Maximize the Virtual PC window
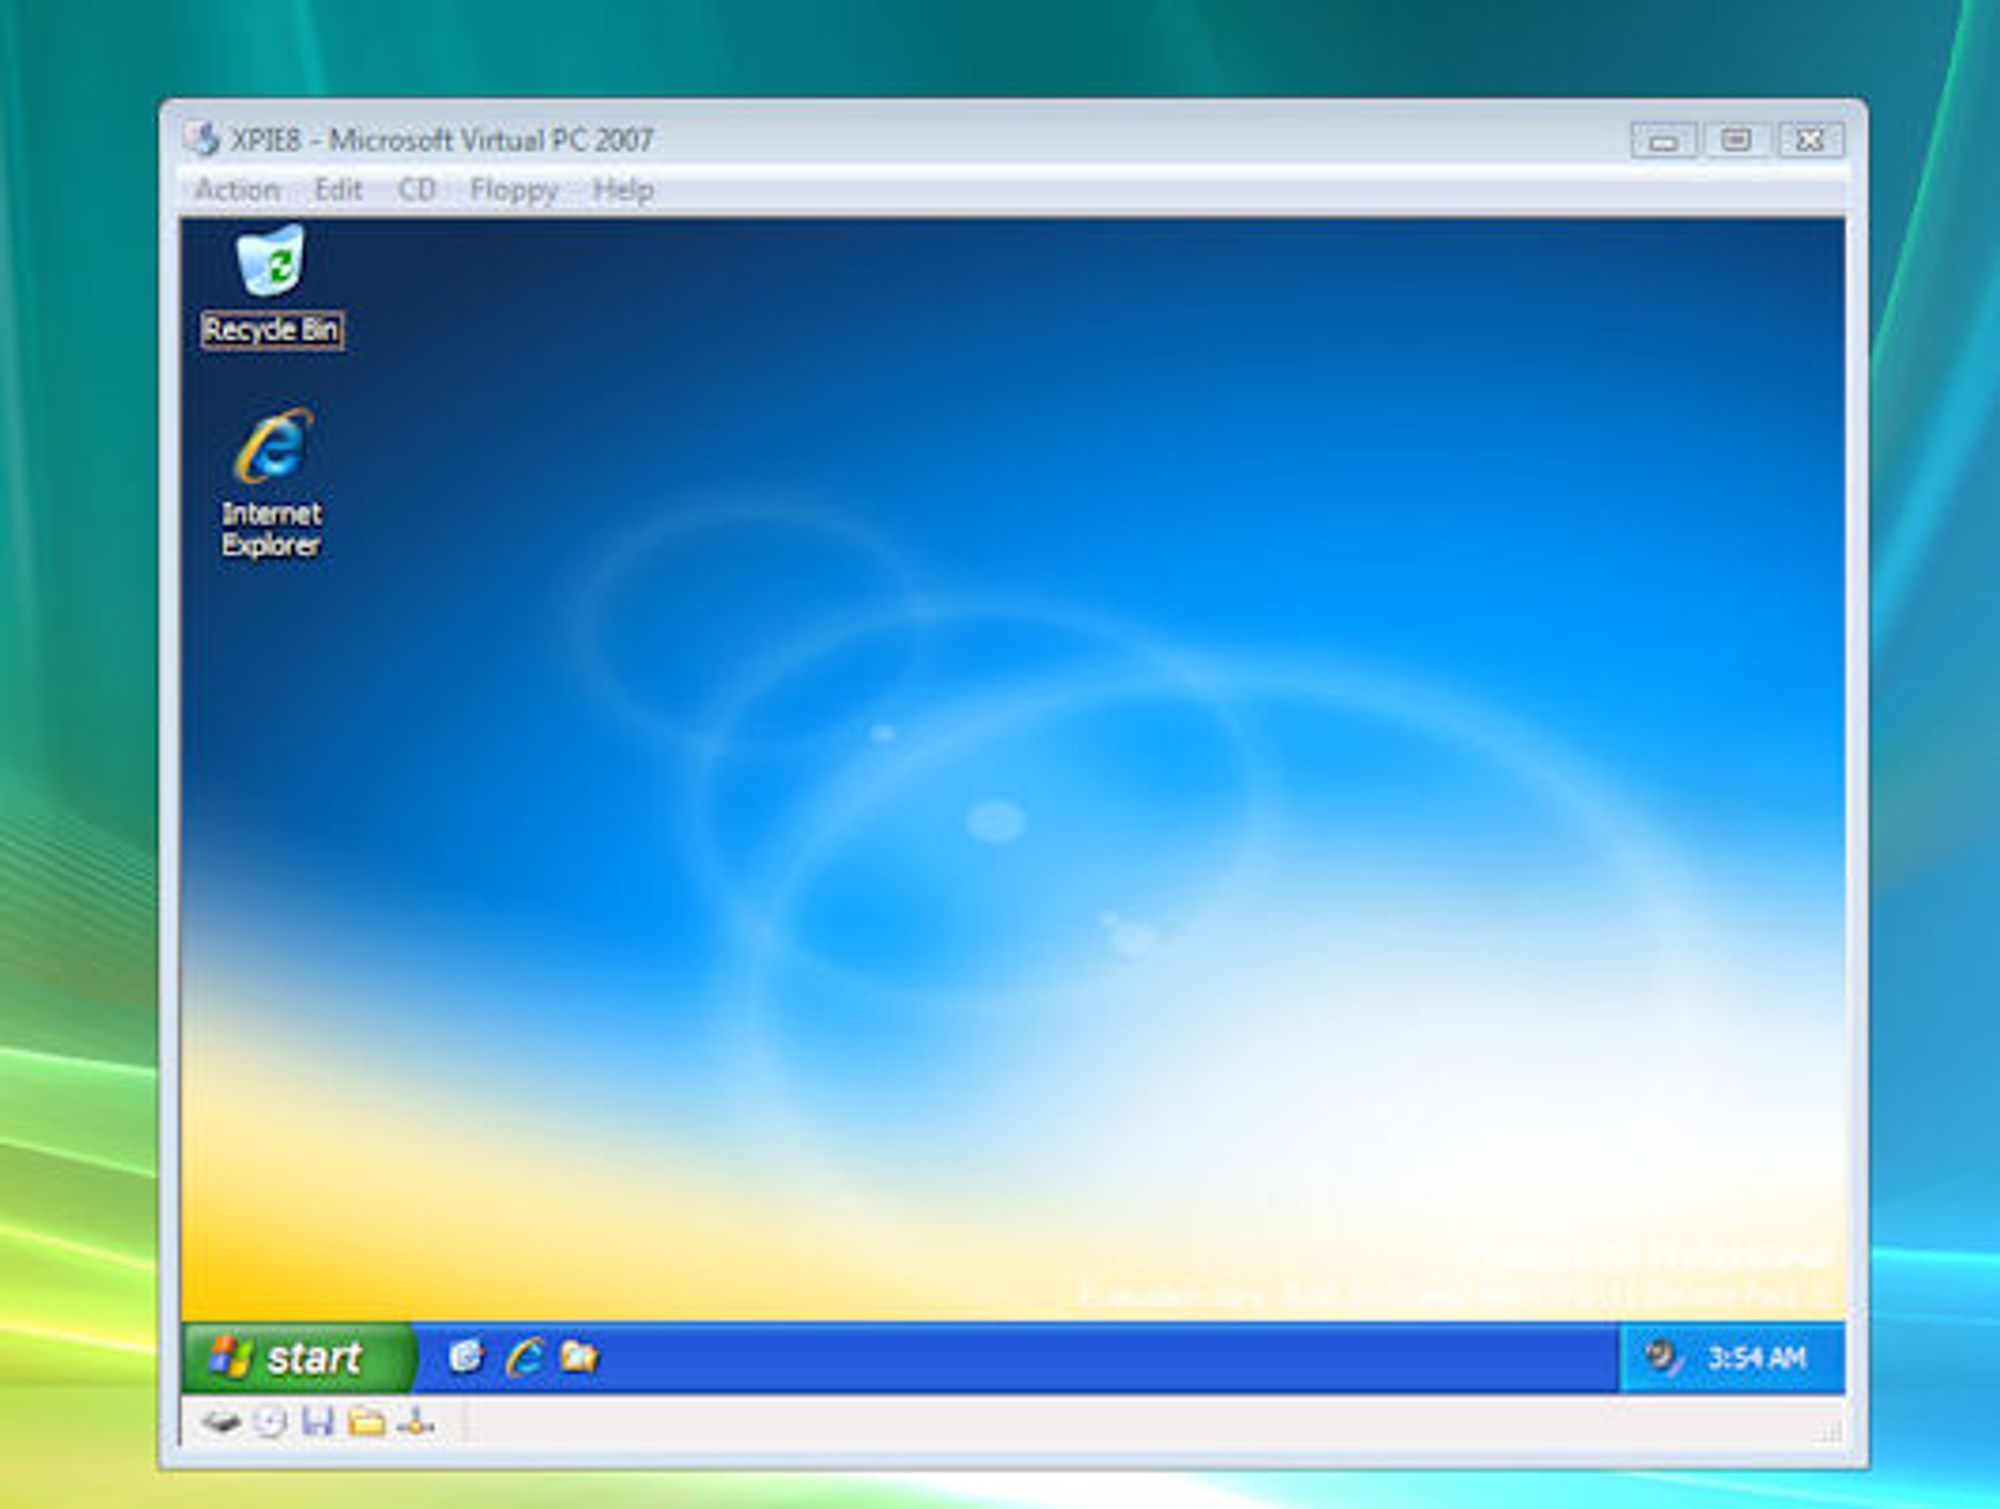2000x1509 pixels. (1736, 140)
